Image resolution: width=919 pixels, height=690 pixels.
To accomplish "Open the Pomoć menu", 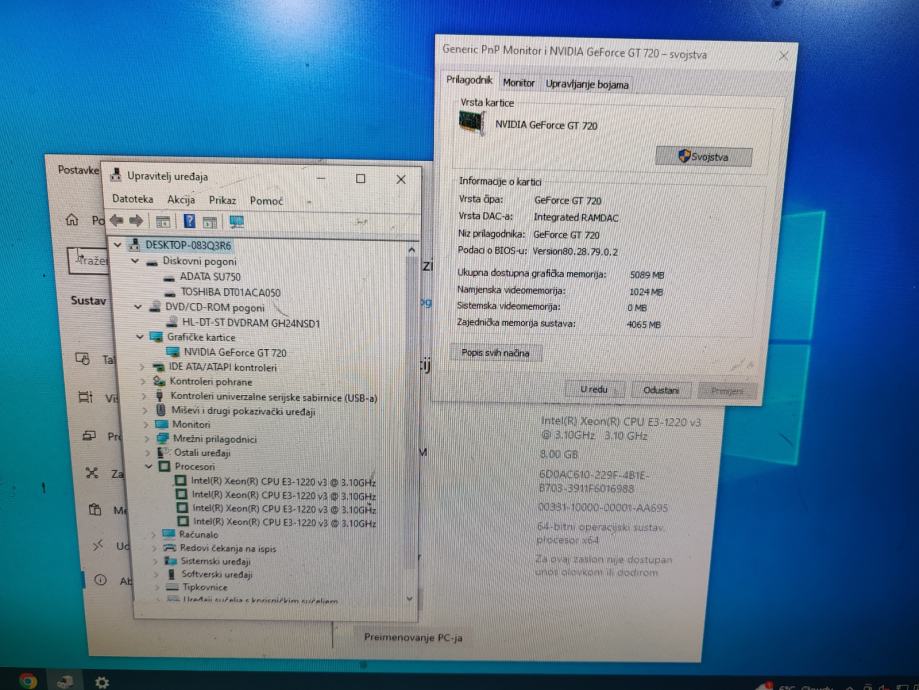I will (x=266, y=201).
